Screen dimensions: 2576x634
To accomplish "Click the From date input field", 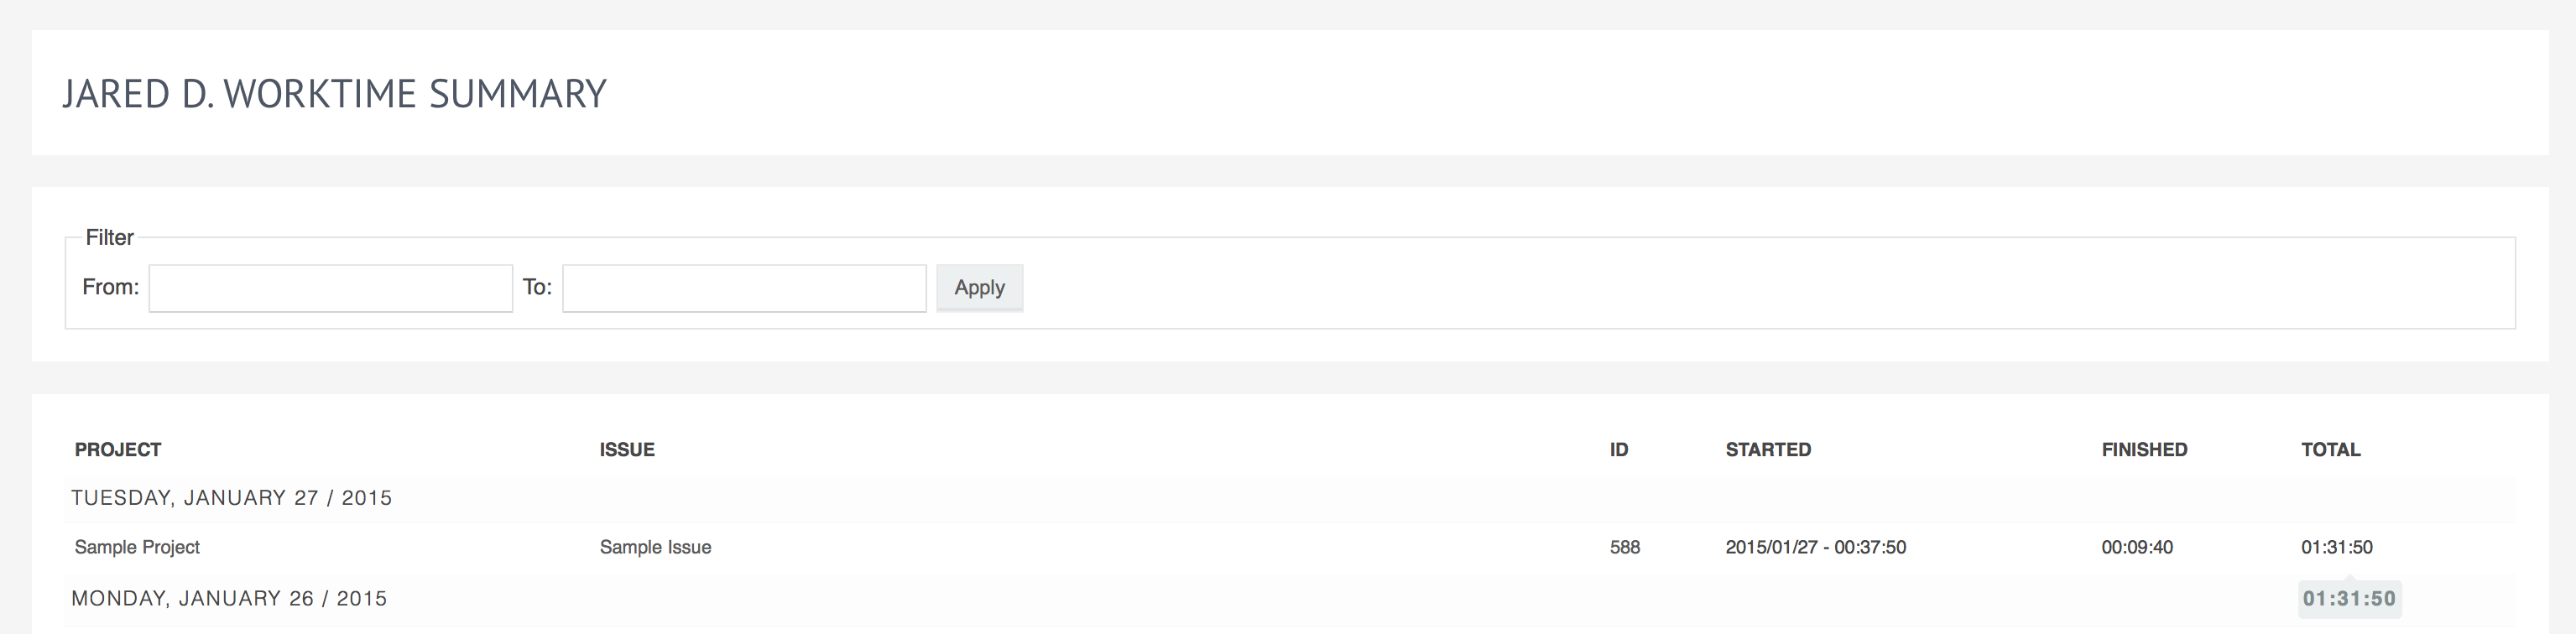I will pyautogui.click(x=331, y=288).
